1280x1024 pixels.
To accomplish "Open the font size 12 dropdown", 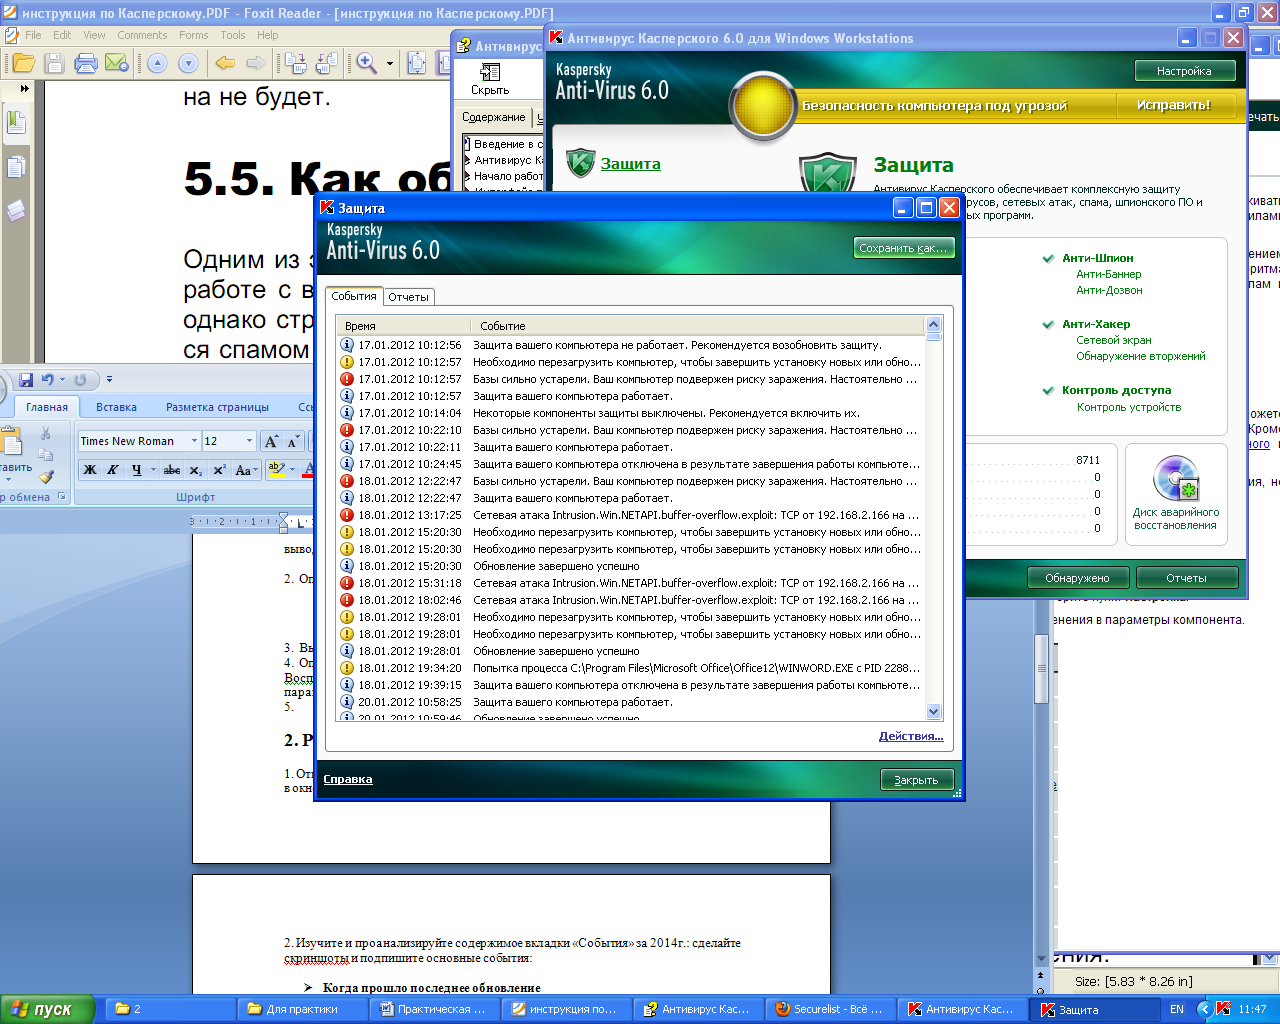I will (x=249, y=441).
